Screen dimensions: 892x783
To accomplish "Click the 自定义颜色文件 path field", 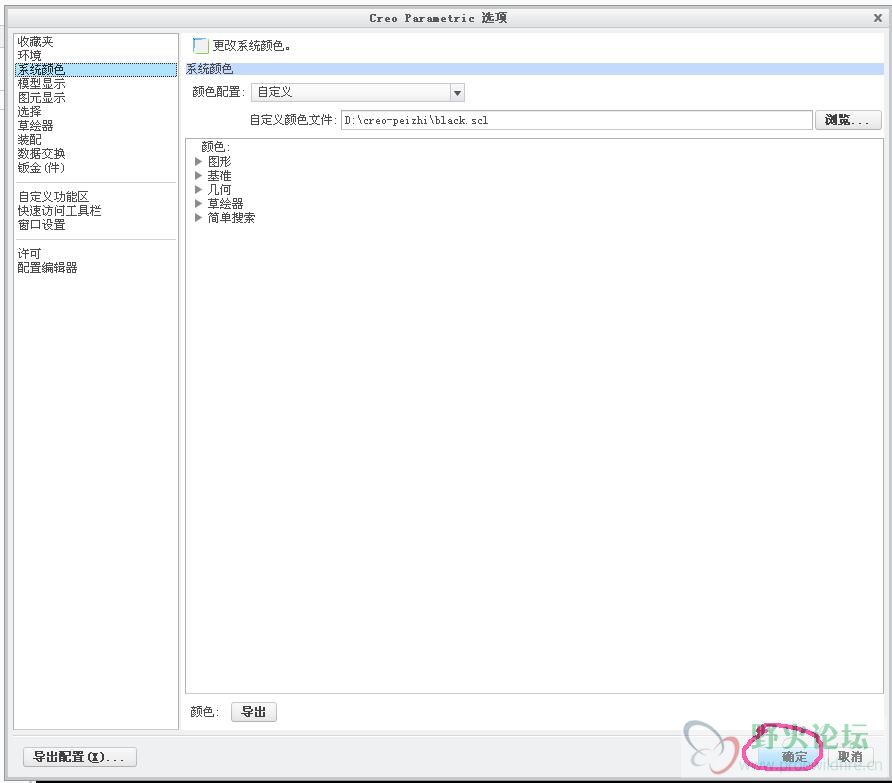I will pyautogui.click(x=576, y=120).
